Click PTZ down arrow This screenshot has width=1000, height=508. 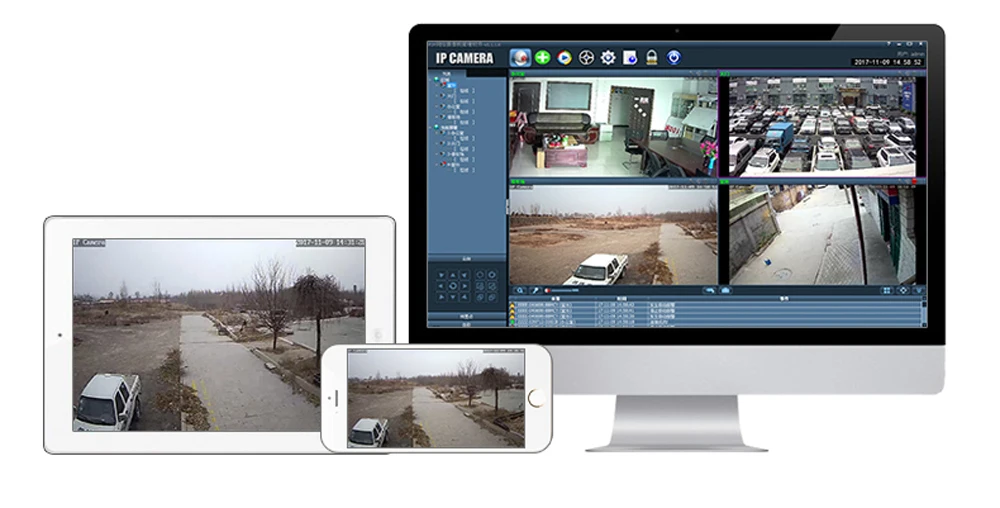[453, 297]
